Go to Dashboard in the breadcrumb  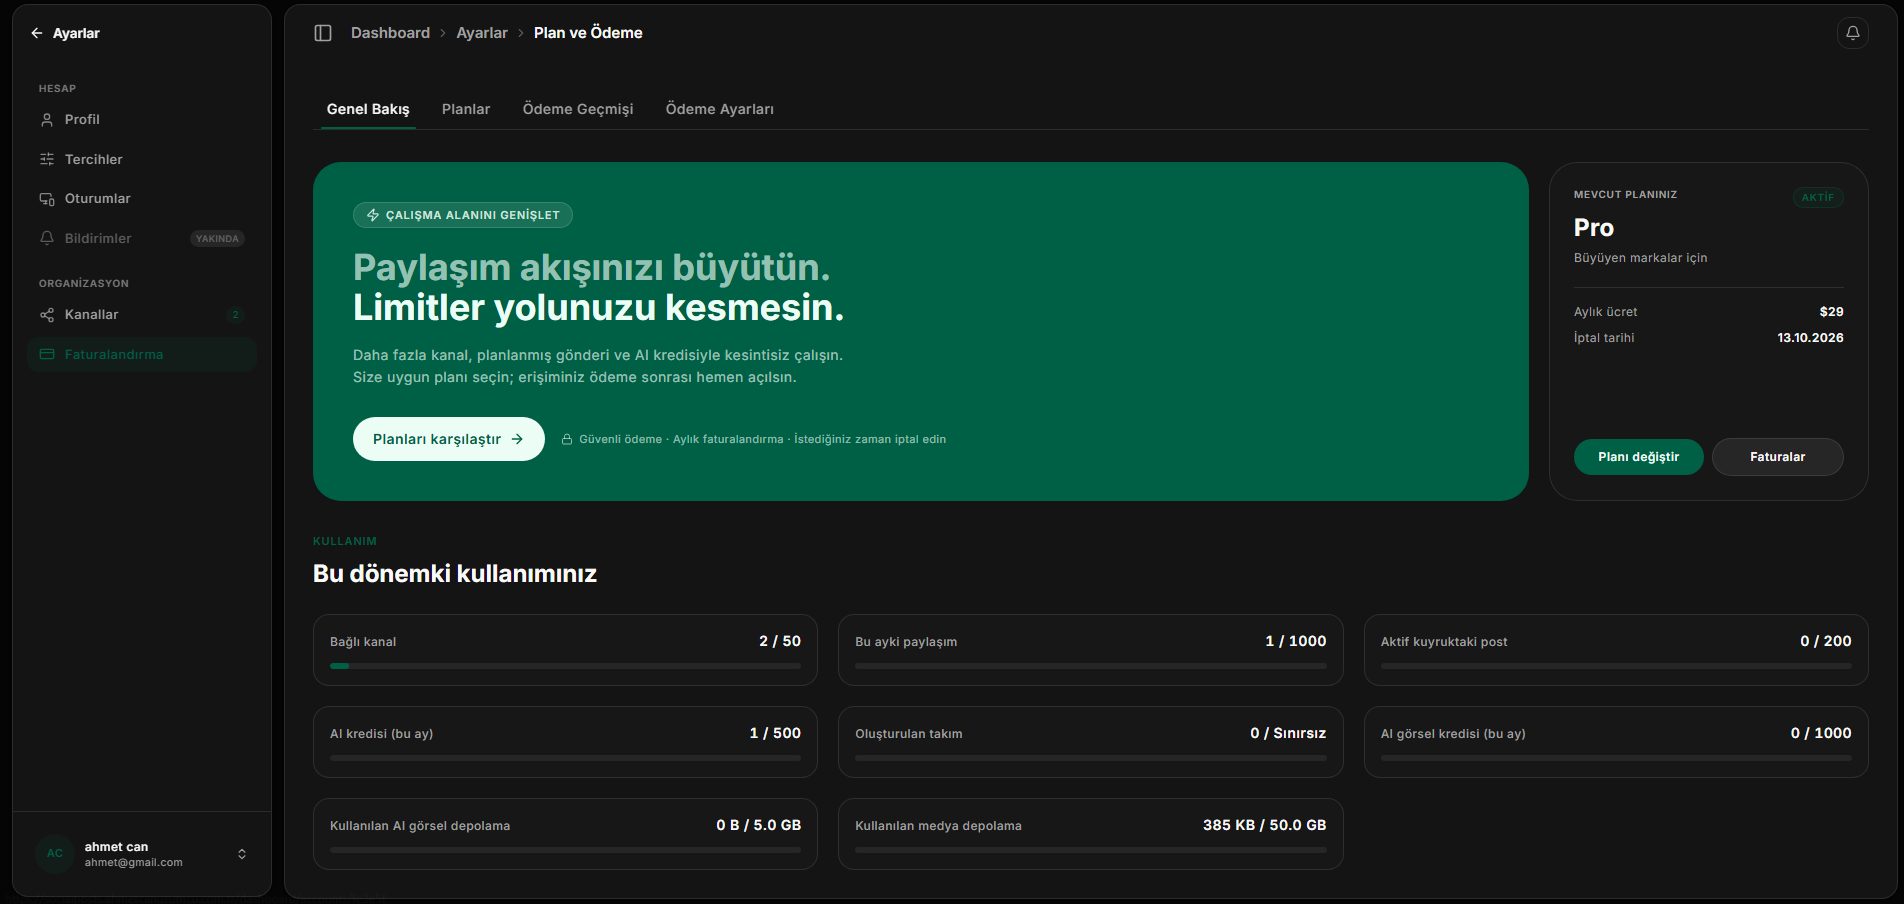pyautogui.click(x=390, y=33)
